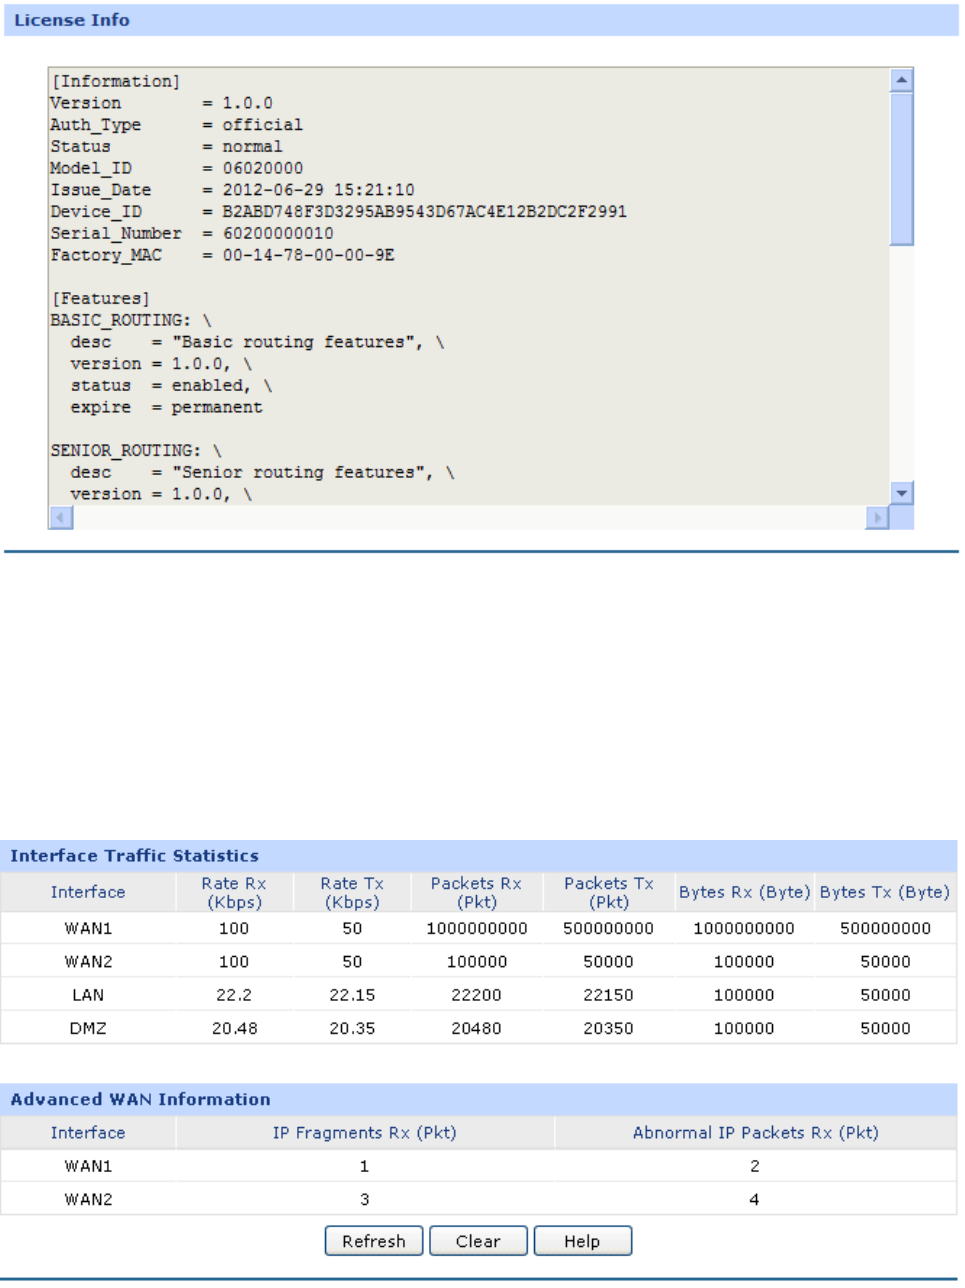Click the status = enabled line
Viewport: 965px width, 1288px height.
(x=170, y=386)
